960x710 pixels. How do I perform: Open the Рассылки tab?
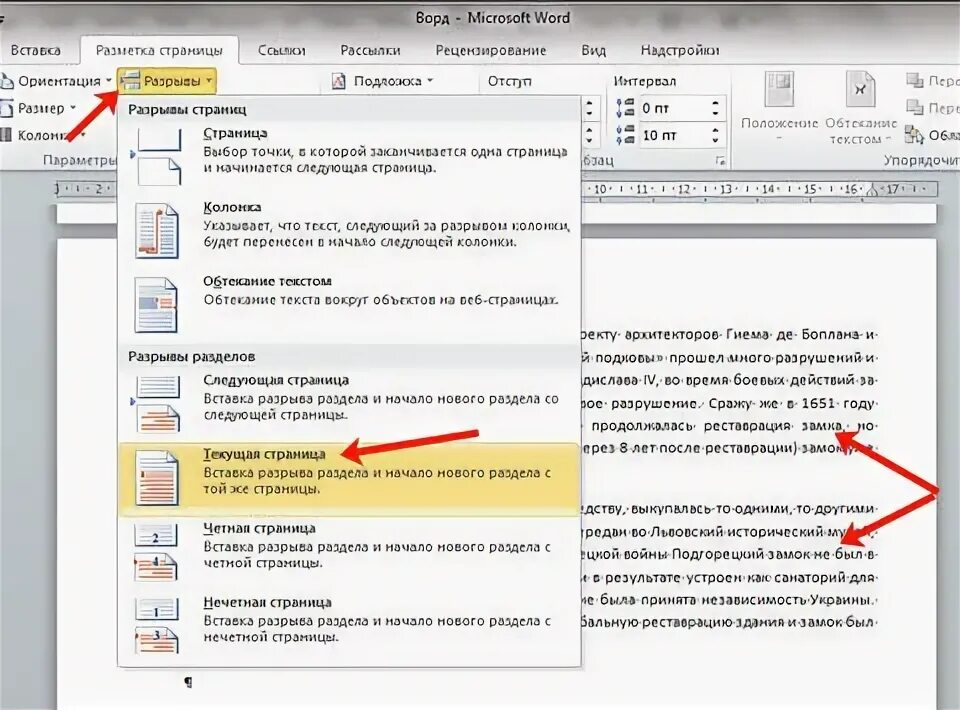coord(370,50)
